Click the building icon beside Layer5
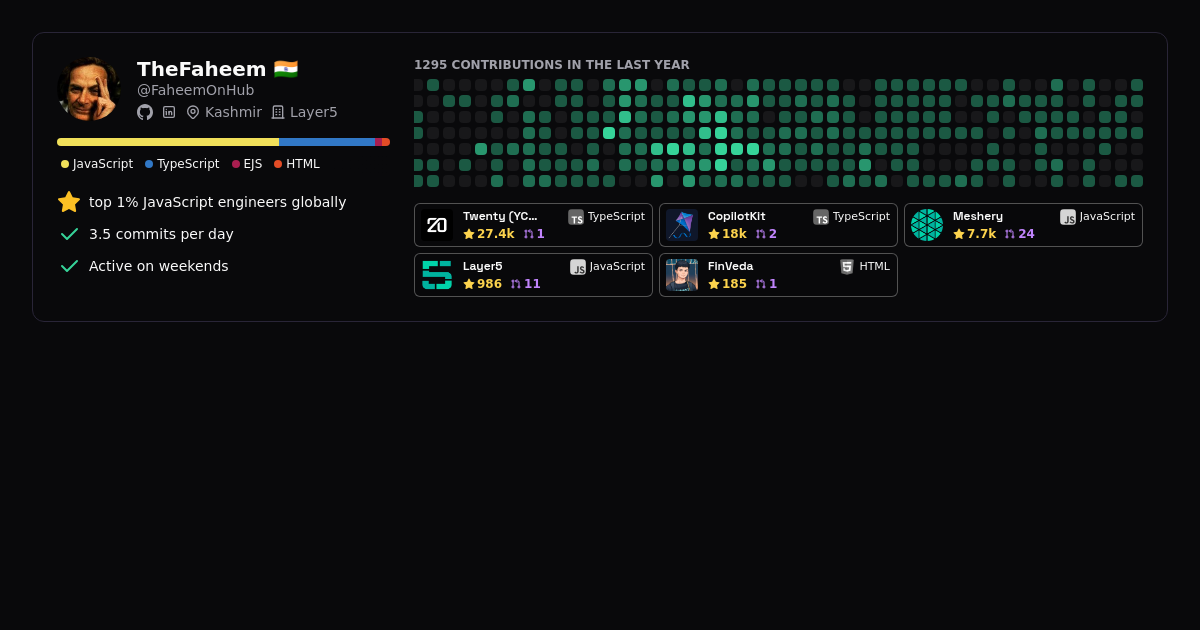Screen dimensions: 1200x630 click(x=278, y=112)
